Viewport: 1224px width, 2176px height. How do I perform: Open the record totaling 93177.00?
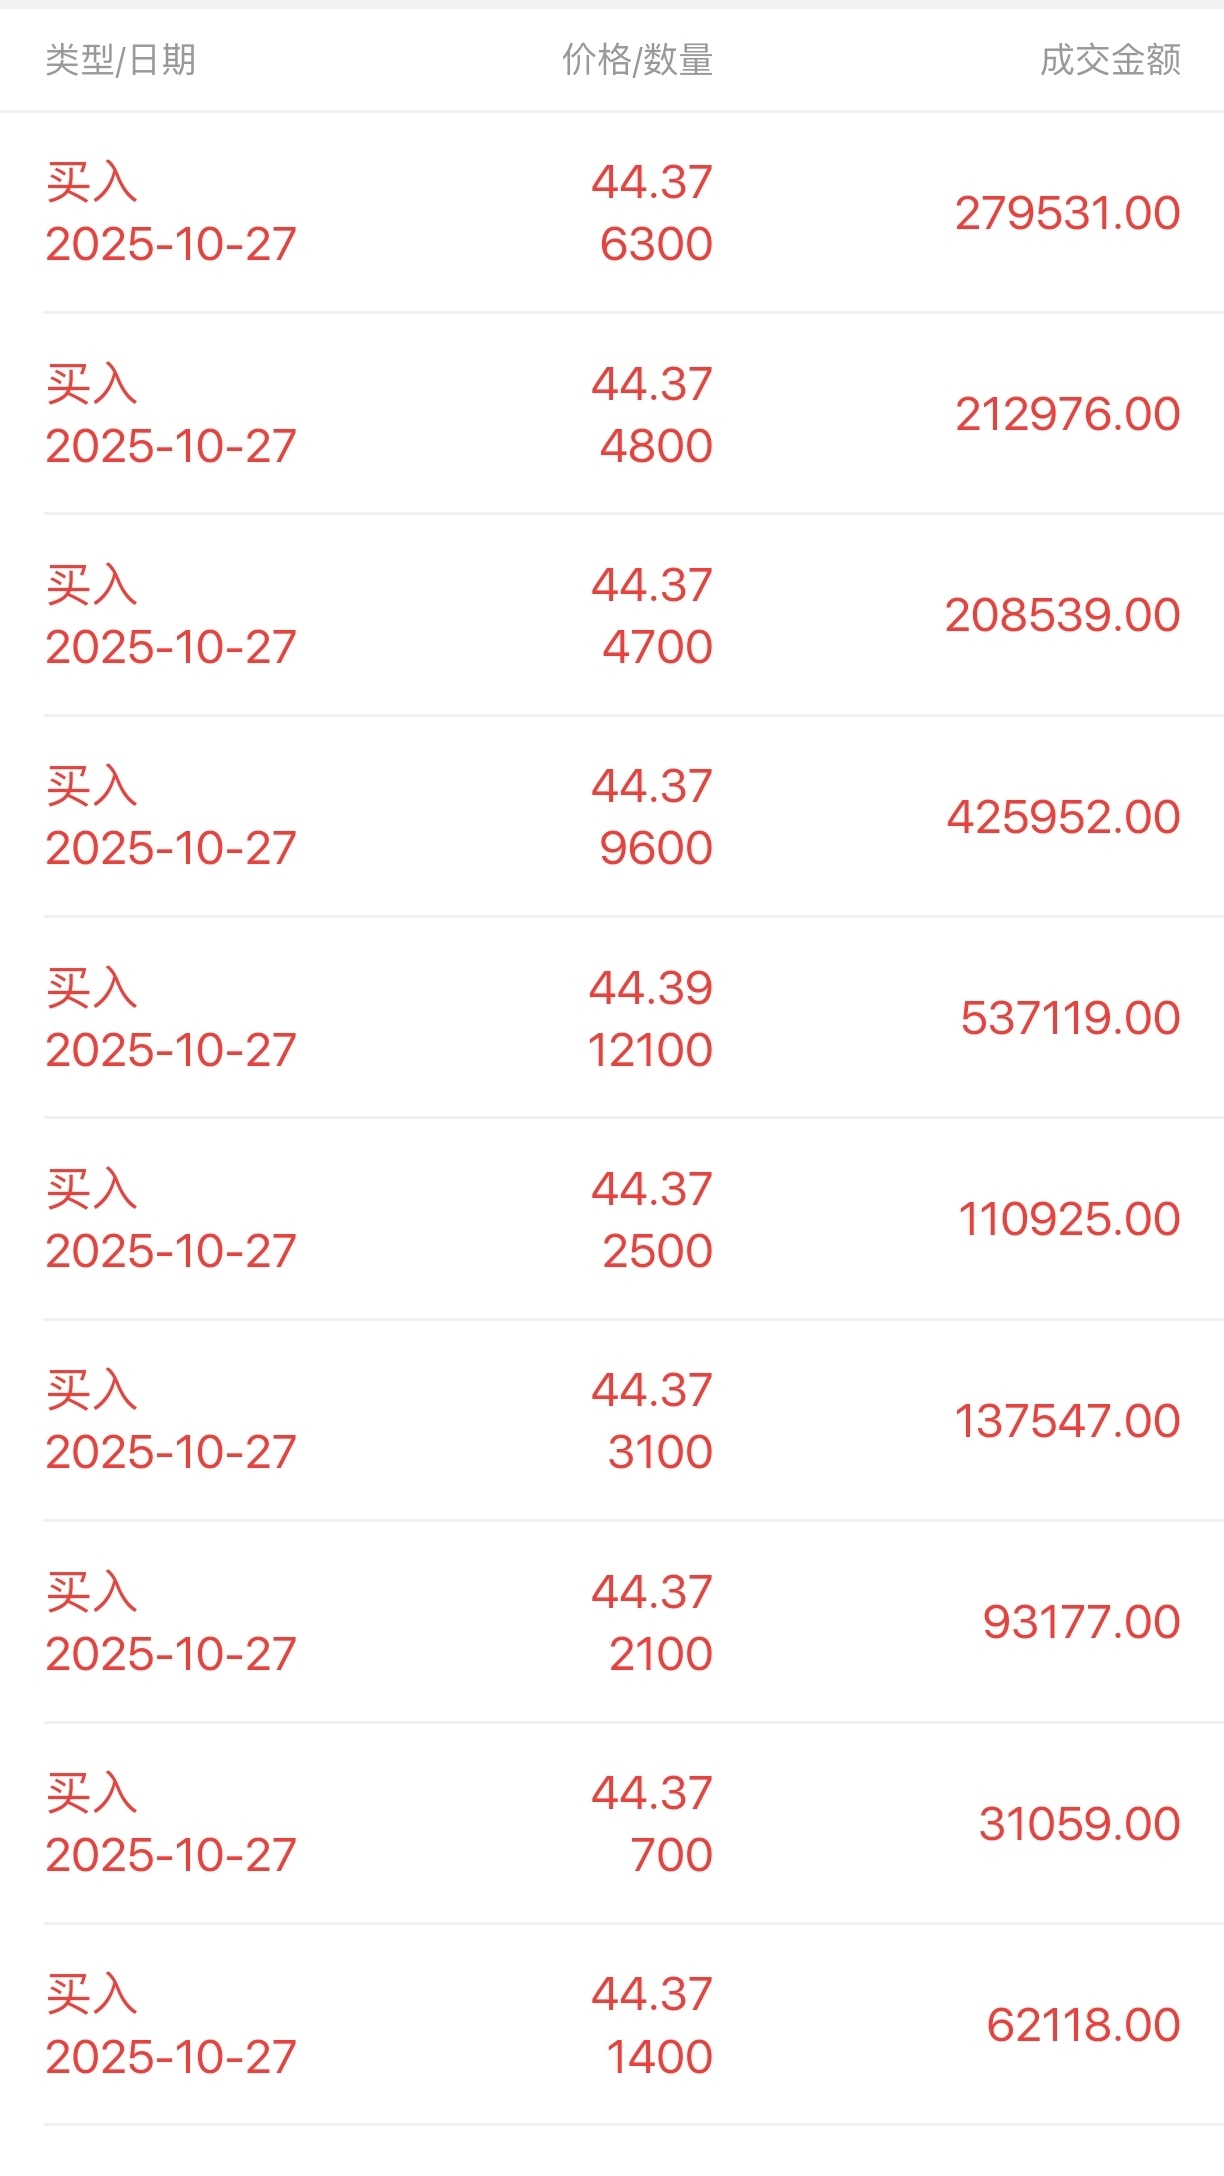(612, 1622)
